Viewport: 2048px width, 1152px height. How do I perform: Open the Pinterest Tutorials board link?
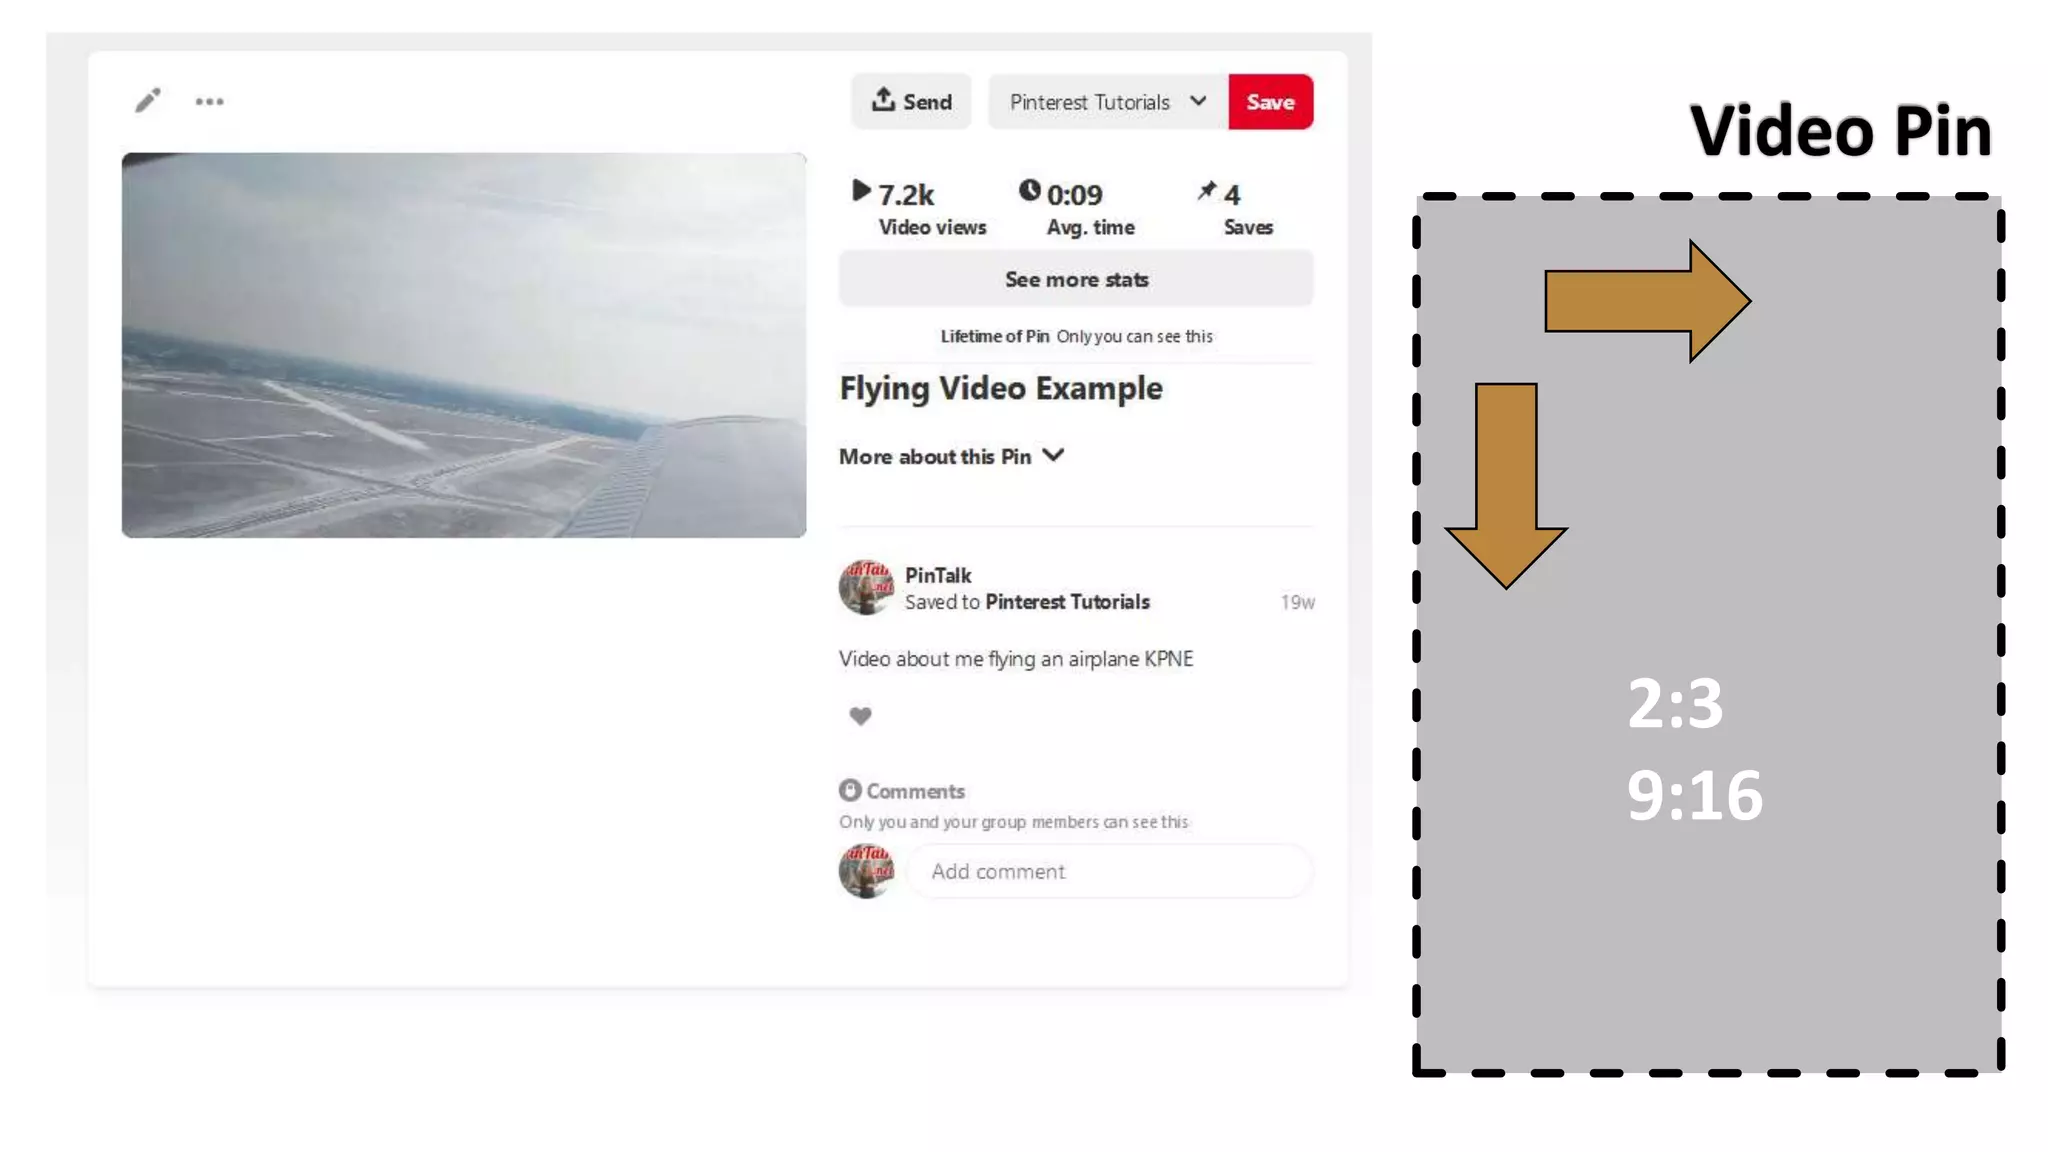pos(1067,602)
